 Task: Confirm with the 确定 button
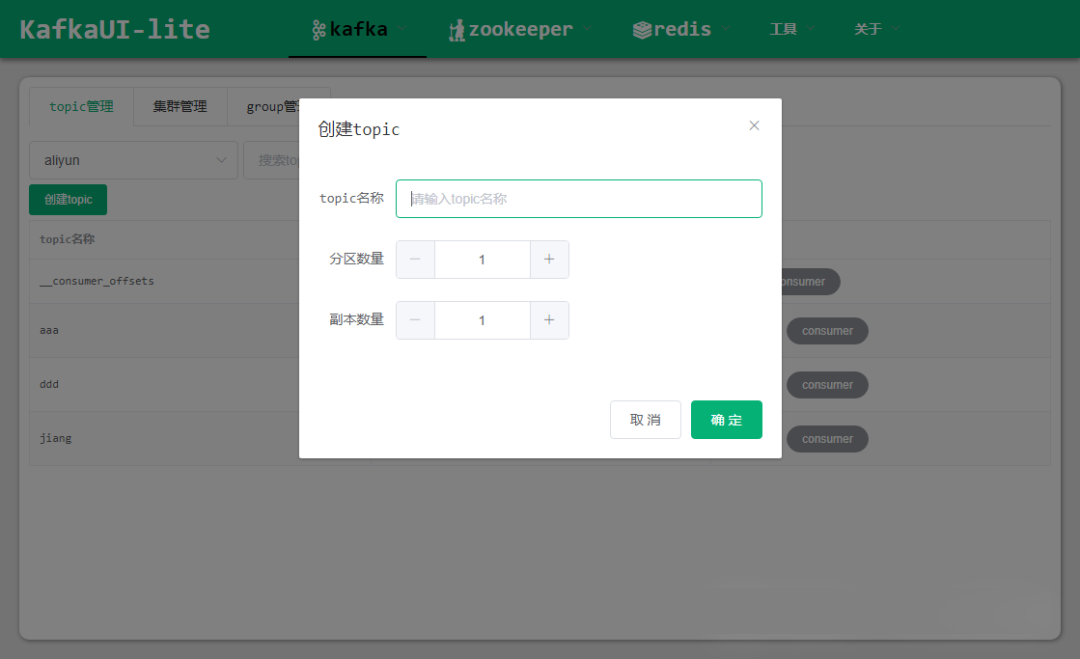726,419
